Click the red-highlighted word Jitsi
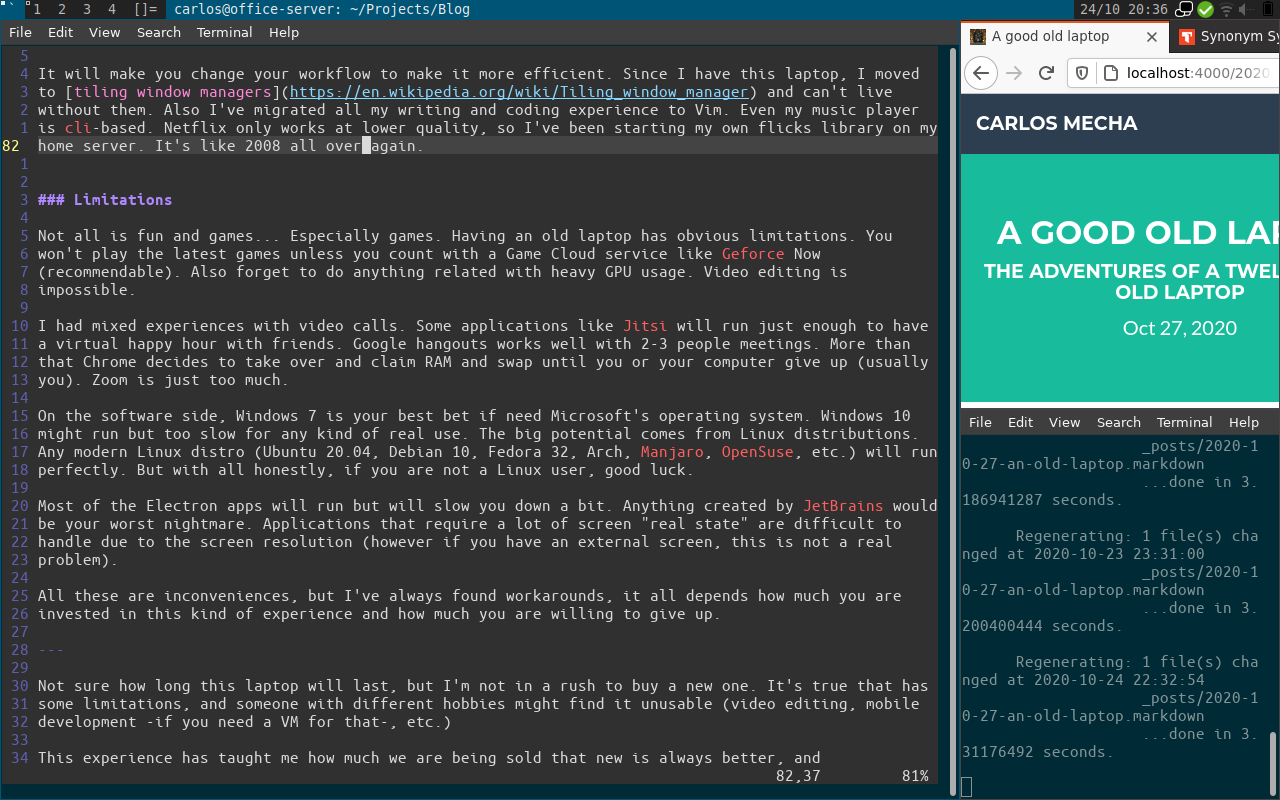1280x800 pixels. (x=645, y=326)
